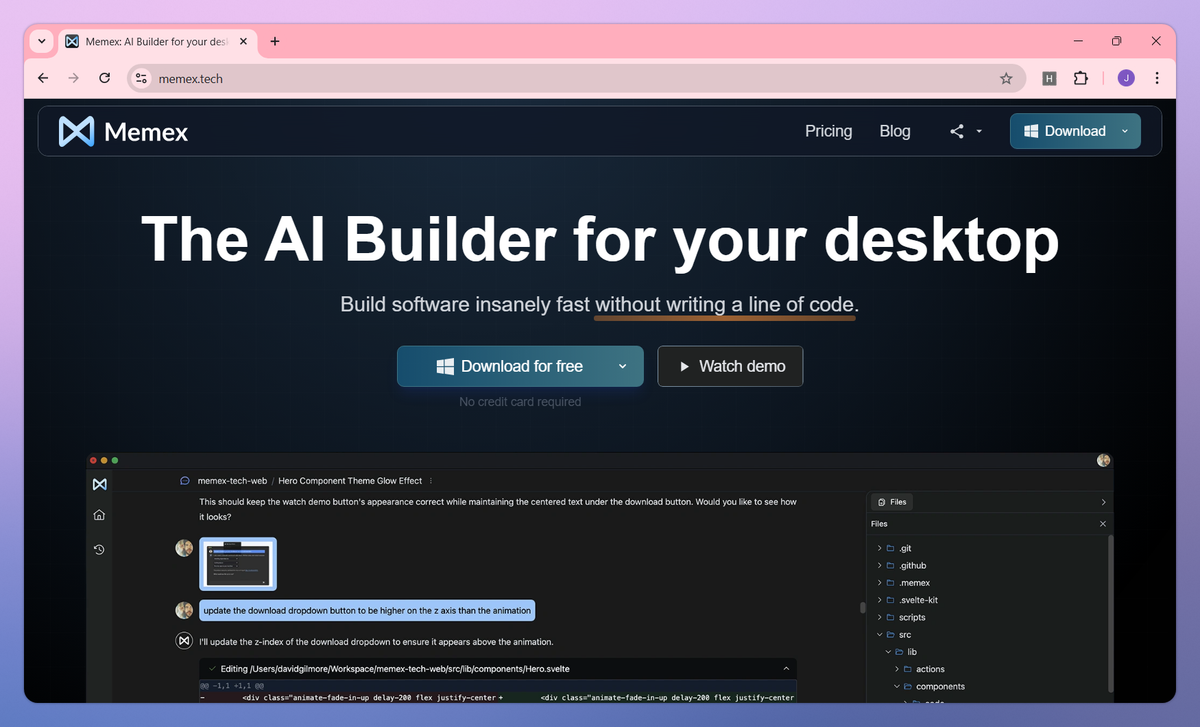The width and height of the screenshot is (1200, 727).
Task: Go back using the browser back arrow
Action: click(42, 78)
